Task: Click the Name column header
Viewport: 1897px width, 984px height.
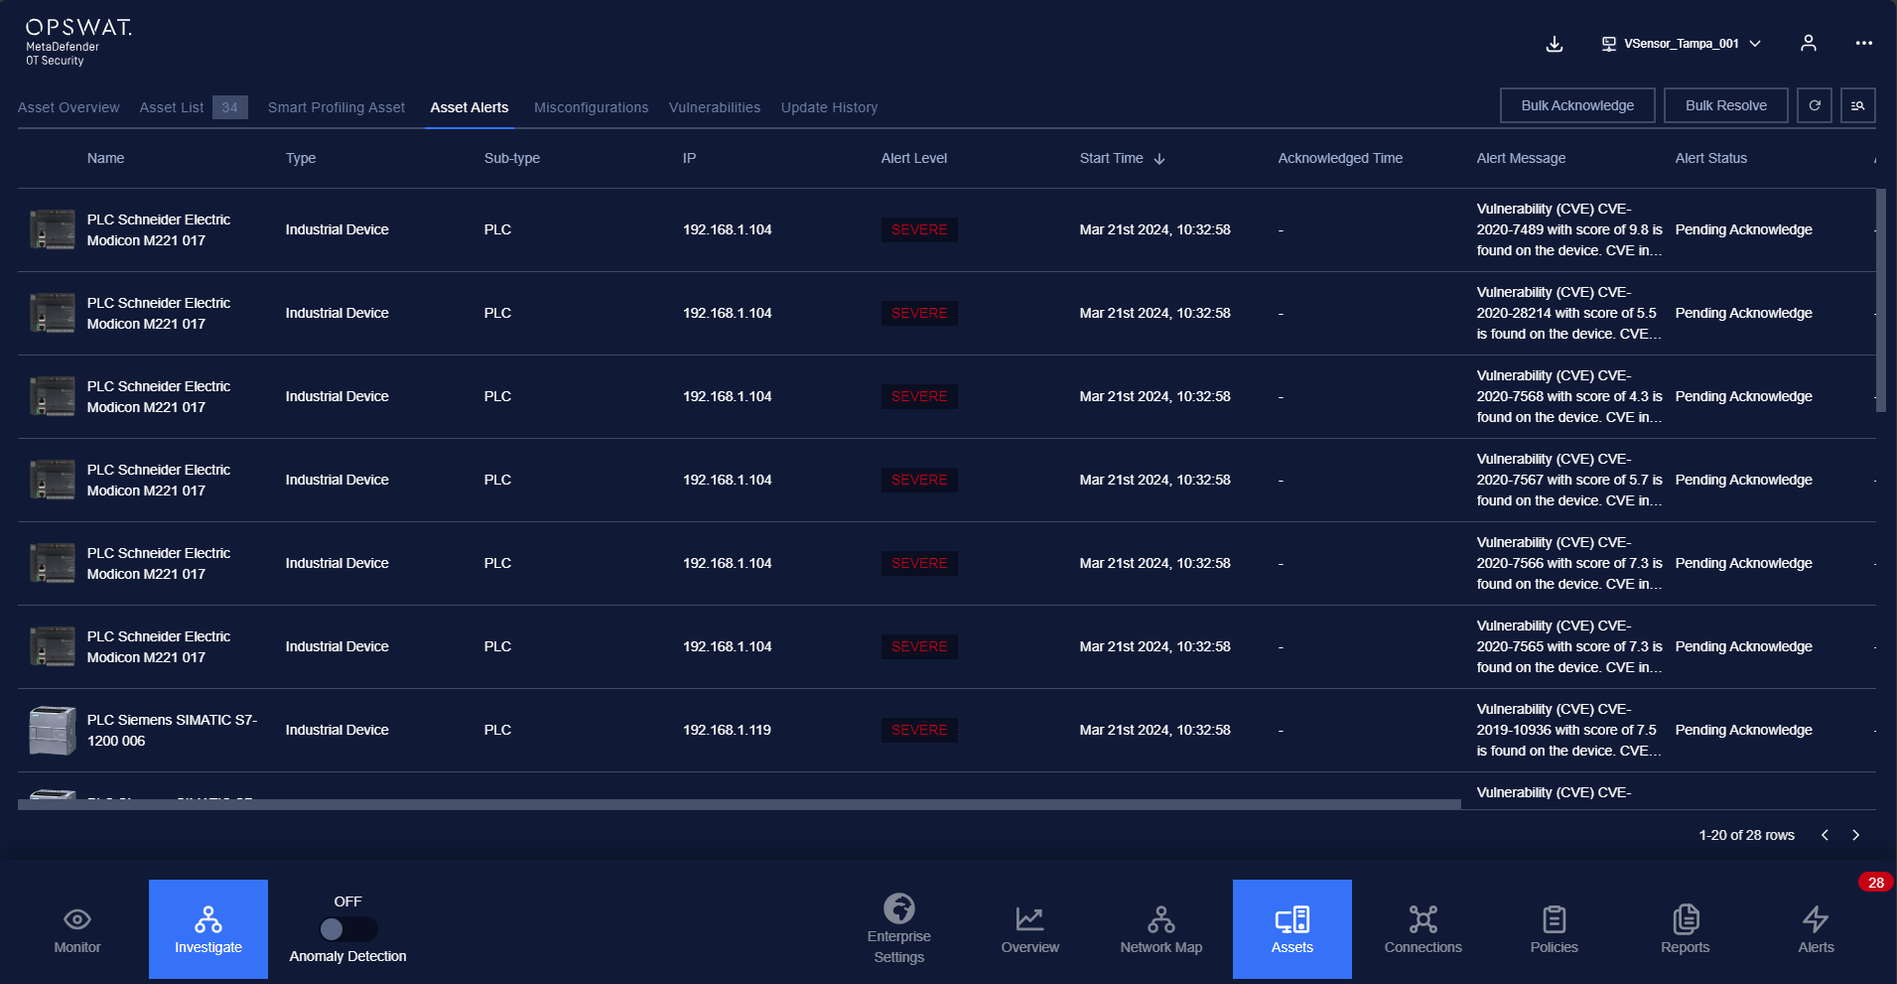Action: 105,158
